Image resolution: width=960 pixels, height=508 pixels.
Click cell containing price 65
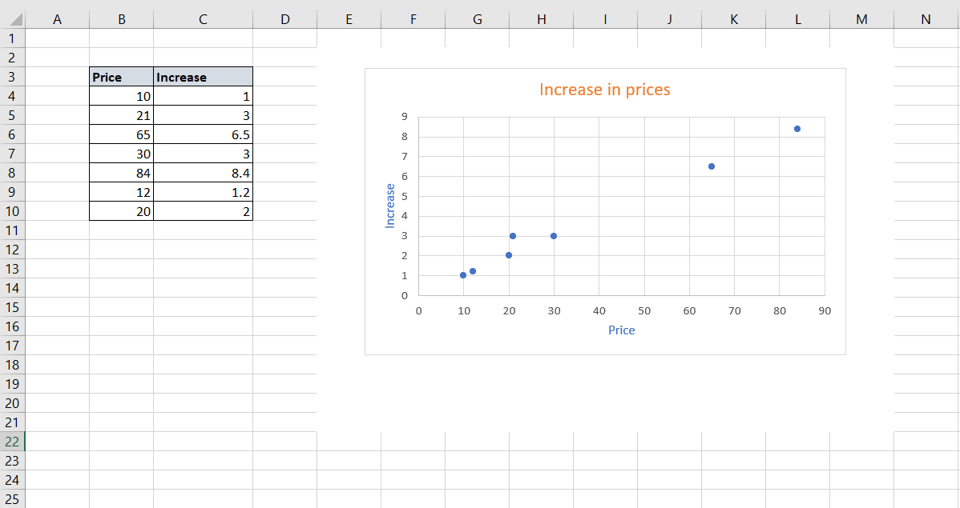pos(121,135)
